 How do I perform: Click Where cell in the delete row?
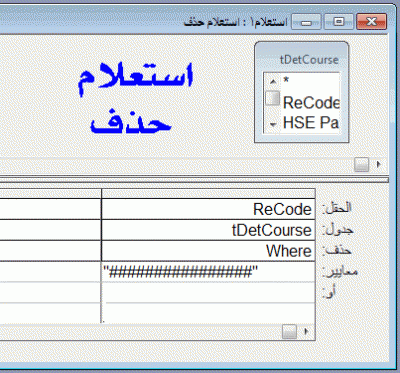click(x=208, y=251)
